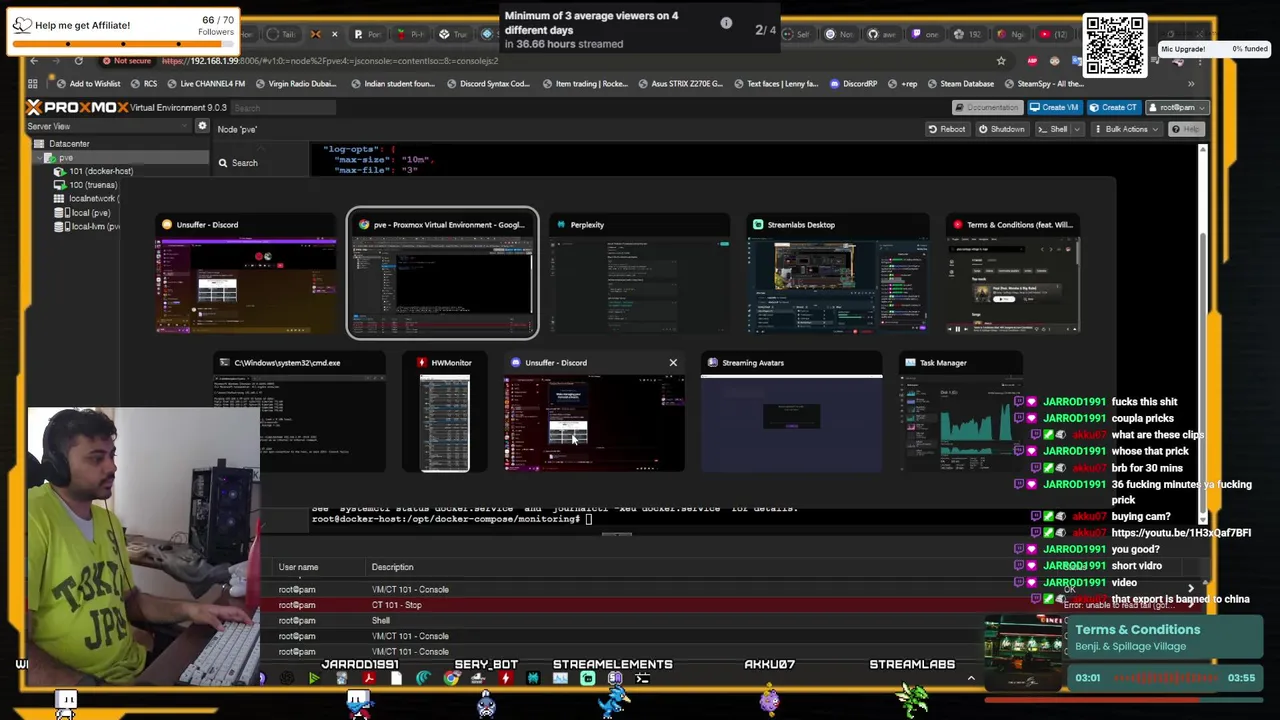Click browser address bar URL
This screenshot has height=720, width=1280.
coord(330,61)
